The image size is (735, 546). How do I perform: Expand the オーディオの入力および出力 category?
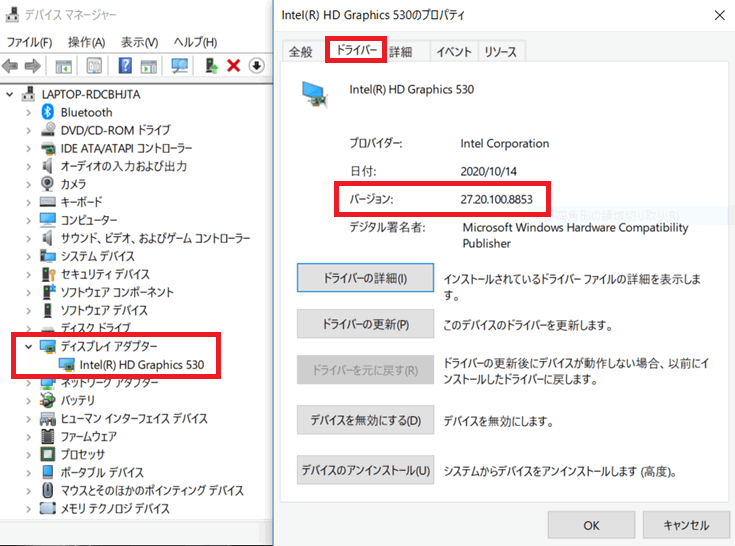[x=28, y=166]
